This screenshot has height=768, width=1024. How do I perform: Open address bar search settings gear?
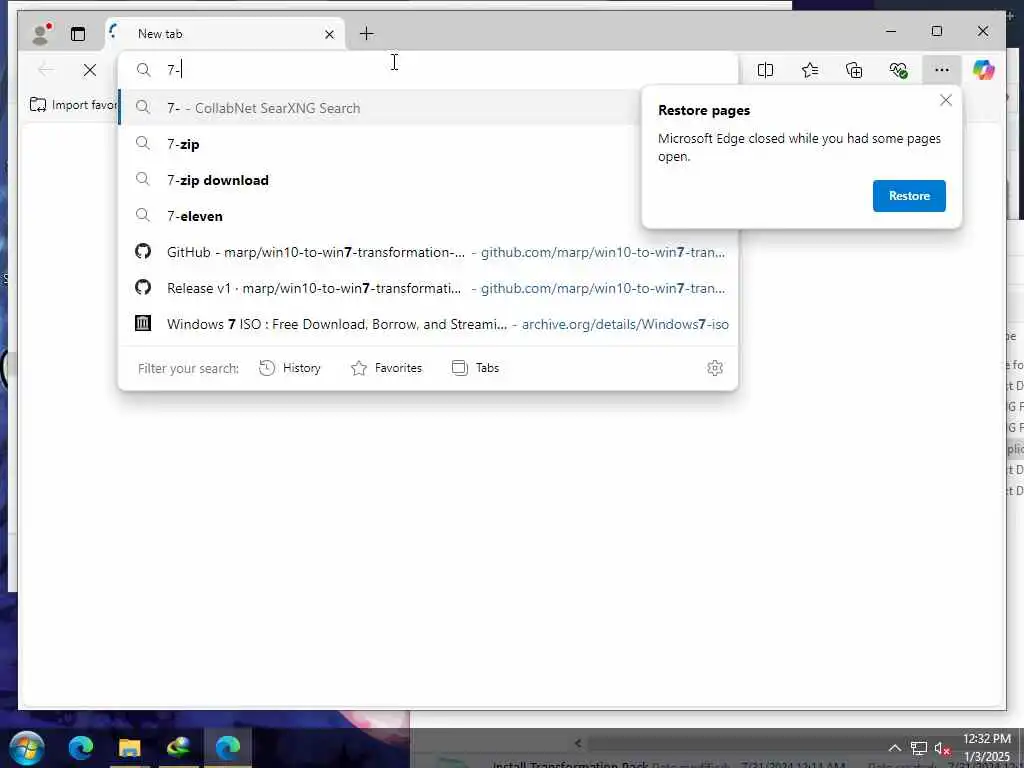(715, 368)
